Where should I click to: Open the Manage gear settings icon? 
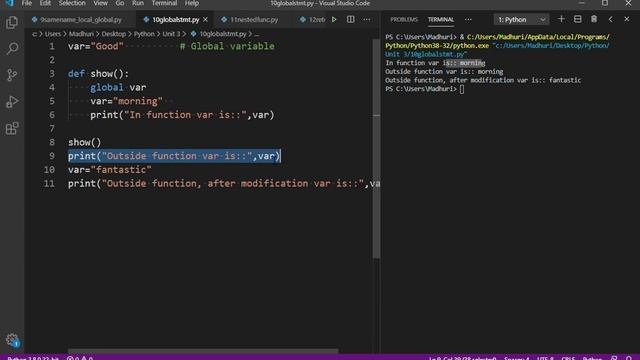12,340
